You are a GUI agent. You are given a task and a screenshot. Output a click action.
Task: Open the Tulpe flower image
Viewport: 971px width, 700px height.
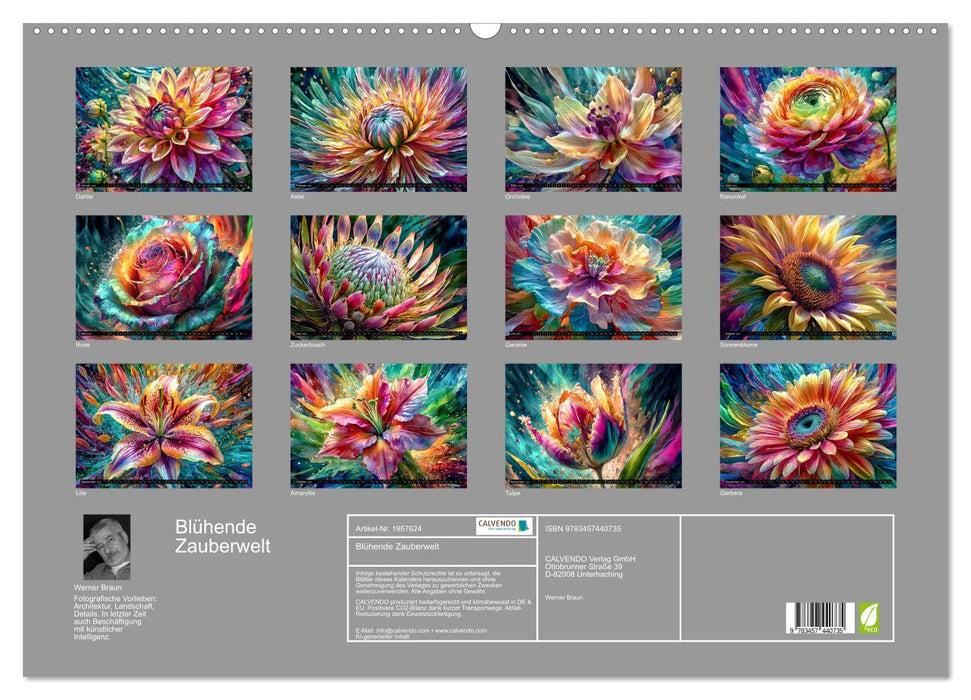click(x=593, y=425)
